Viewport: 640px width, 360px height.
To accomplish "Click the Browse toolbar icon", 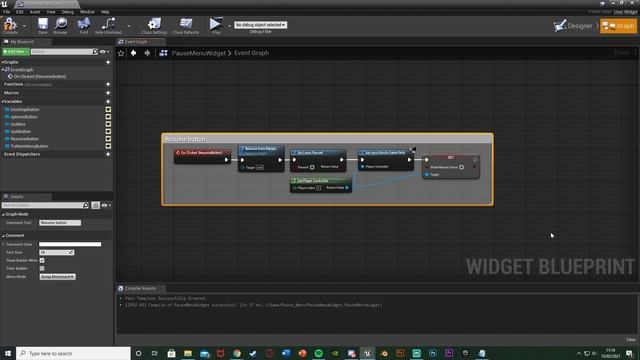I will pyautogui.click(x=61, y=25).
